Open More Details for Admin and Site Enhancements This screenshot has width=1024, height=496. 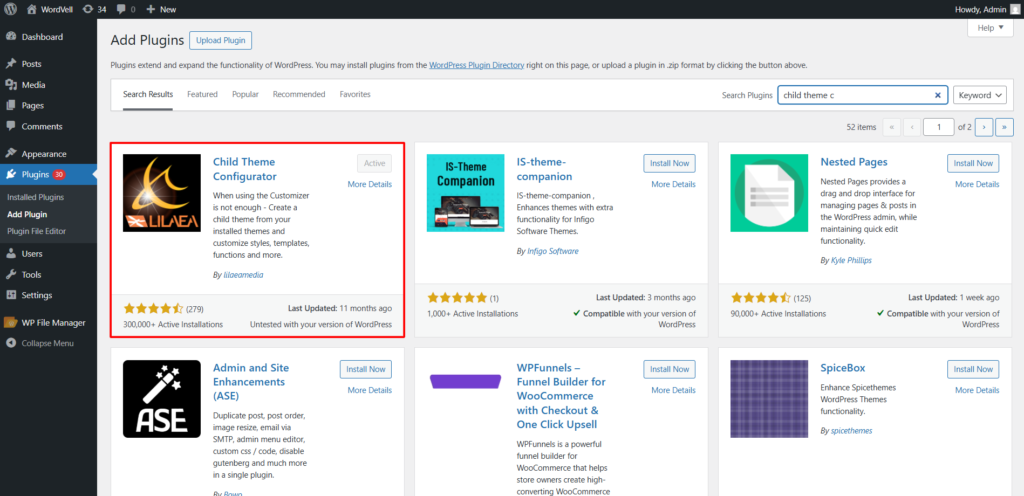click(370, 390)
